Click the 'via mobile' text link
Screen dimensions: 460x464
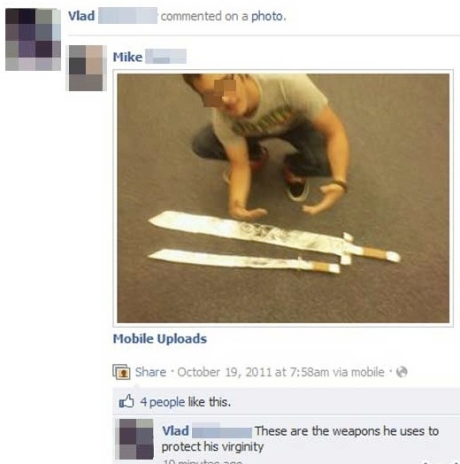(x=358, y=372)
